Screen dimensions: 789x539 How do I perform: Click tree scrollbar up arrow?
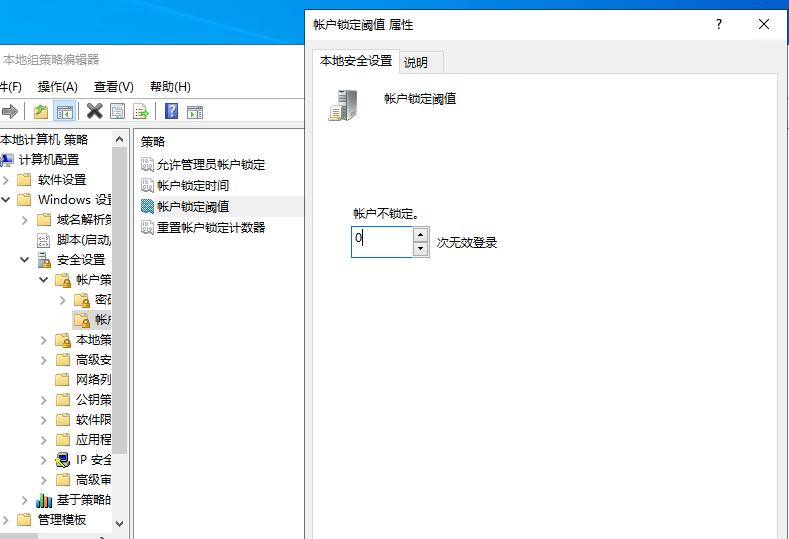[119, 139]
